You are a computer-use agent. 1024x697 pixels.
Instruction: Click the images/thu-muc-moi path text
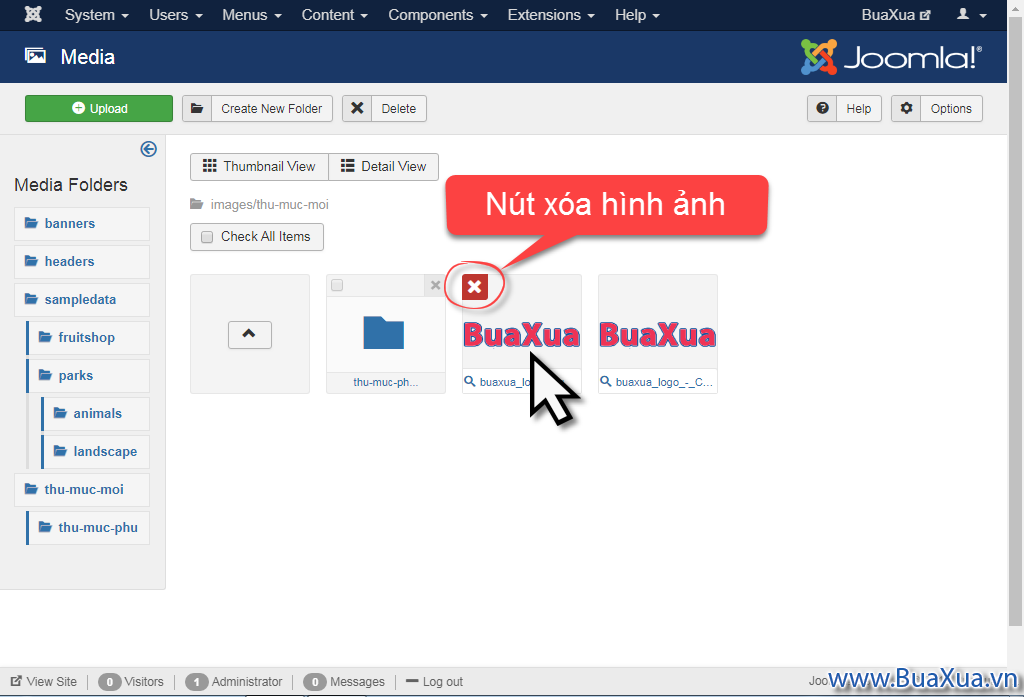click(x=270, y=204)
